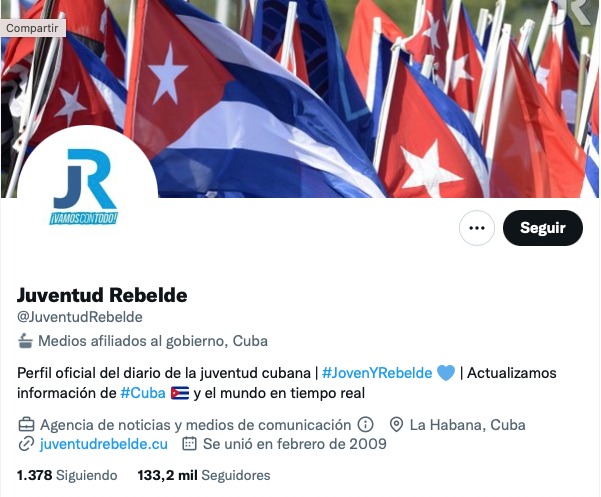View the 133,2 mil Seguidores list
The height and width of the screenshot is (497, 601).
204,475
